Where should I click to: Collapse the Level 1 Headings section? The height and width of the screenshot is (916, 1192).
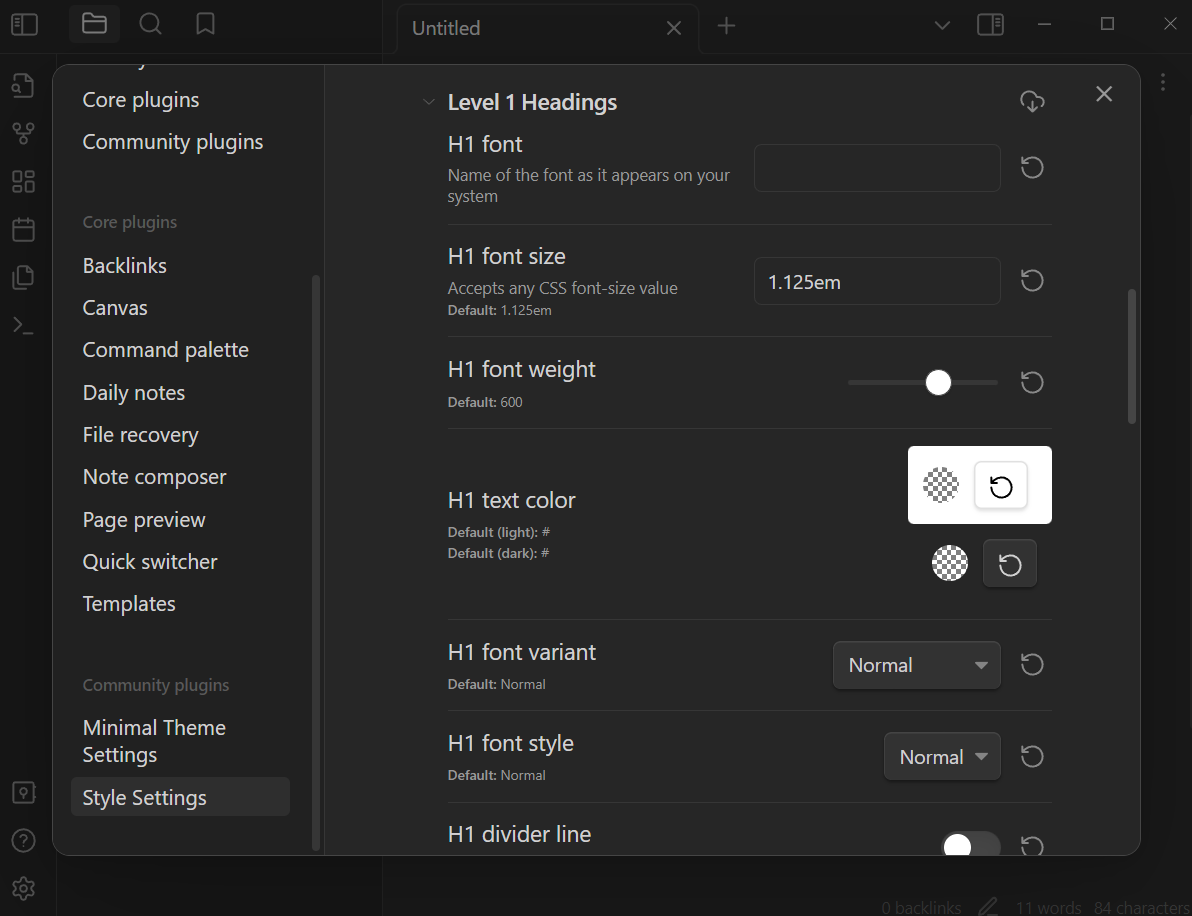click(429, 102)
